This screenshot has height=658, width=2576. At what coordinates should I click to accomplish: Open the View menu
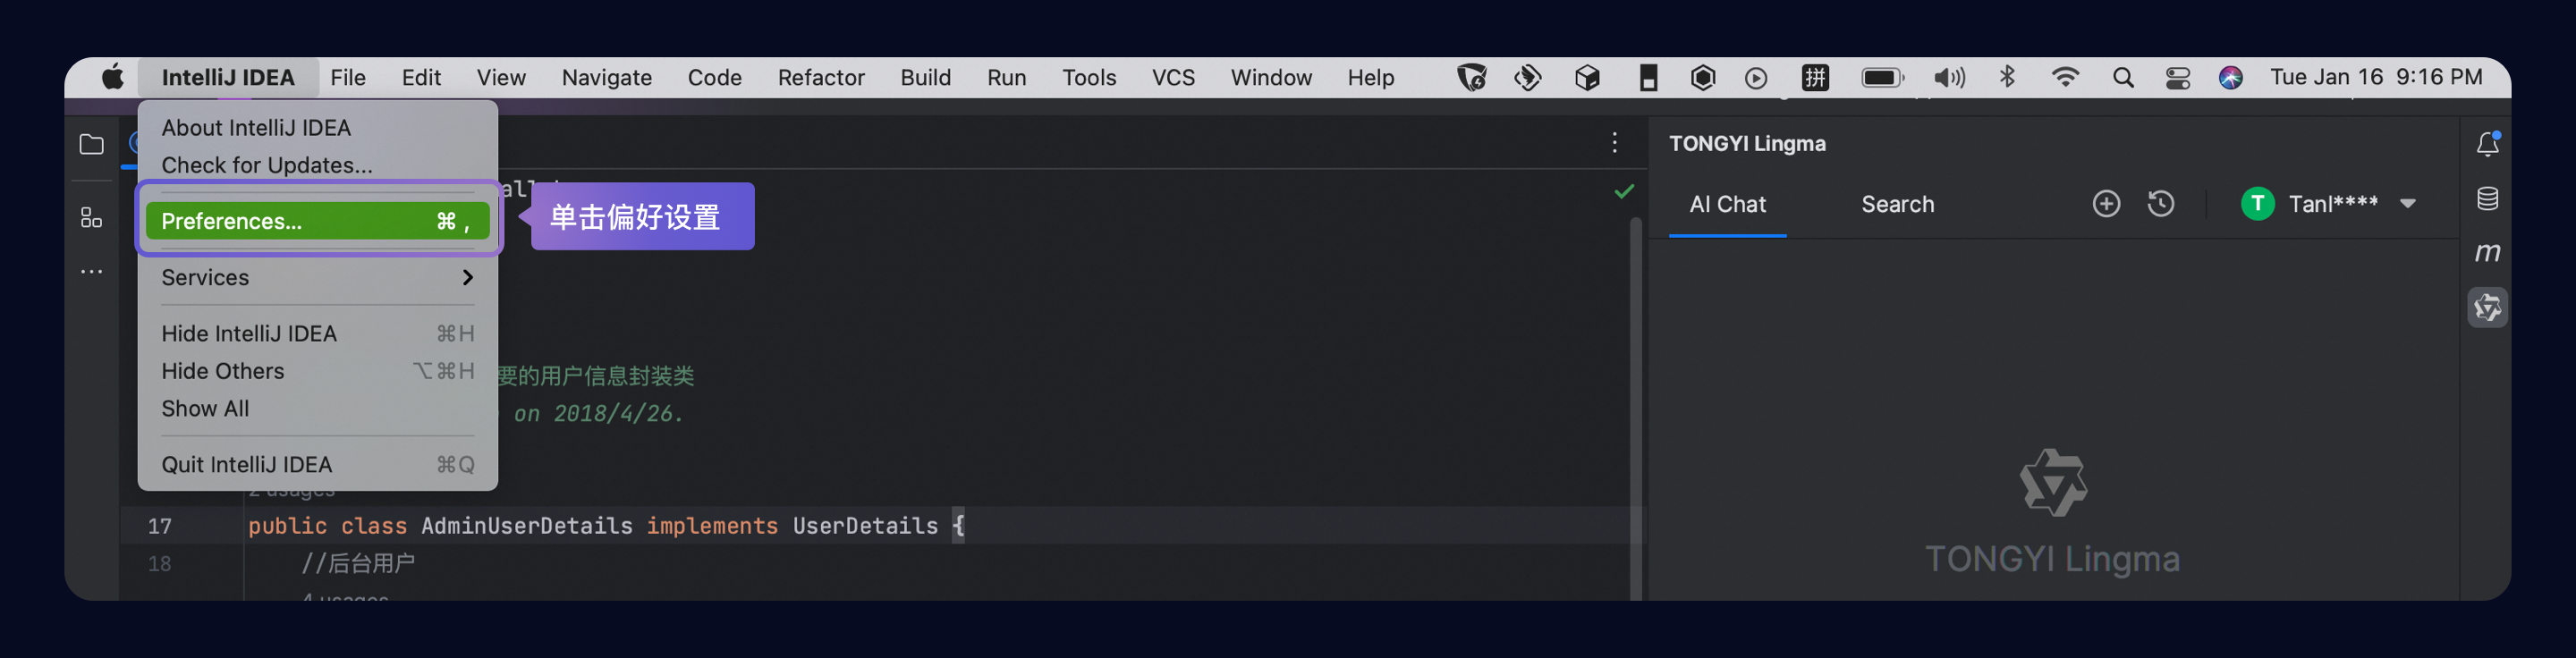click(501, 77)
